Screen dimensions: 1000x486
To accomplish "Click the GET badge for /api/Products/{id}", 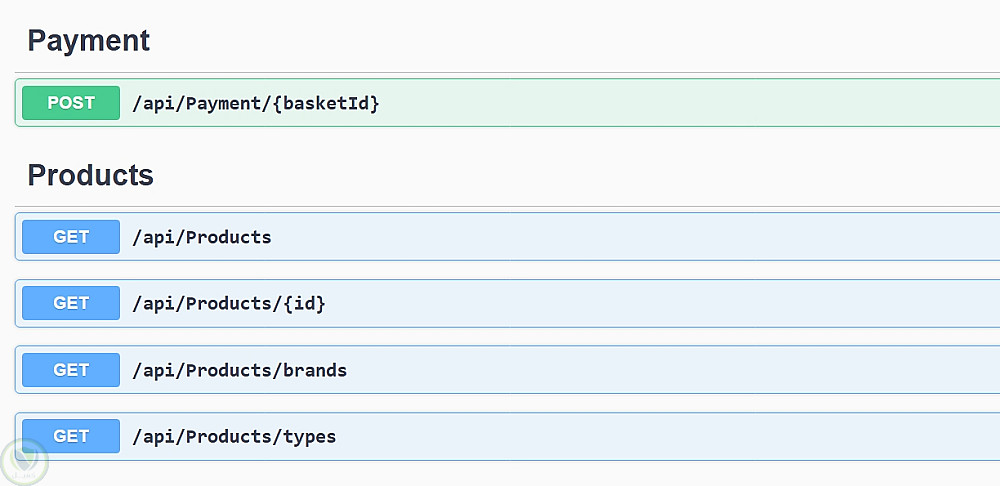I will [71, 303].
